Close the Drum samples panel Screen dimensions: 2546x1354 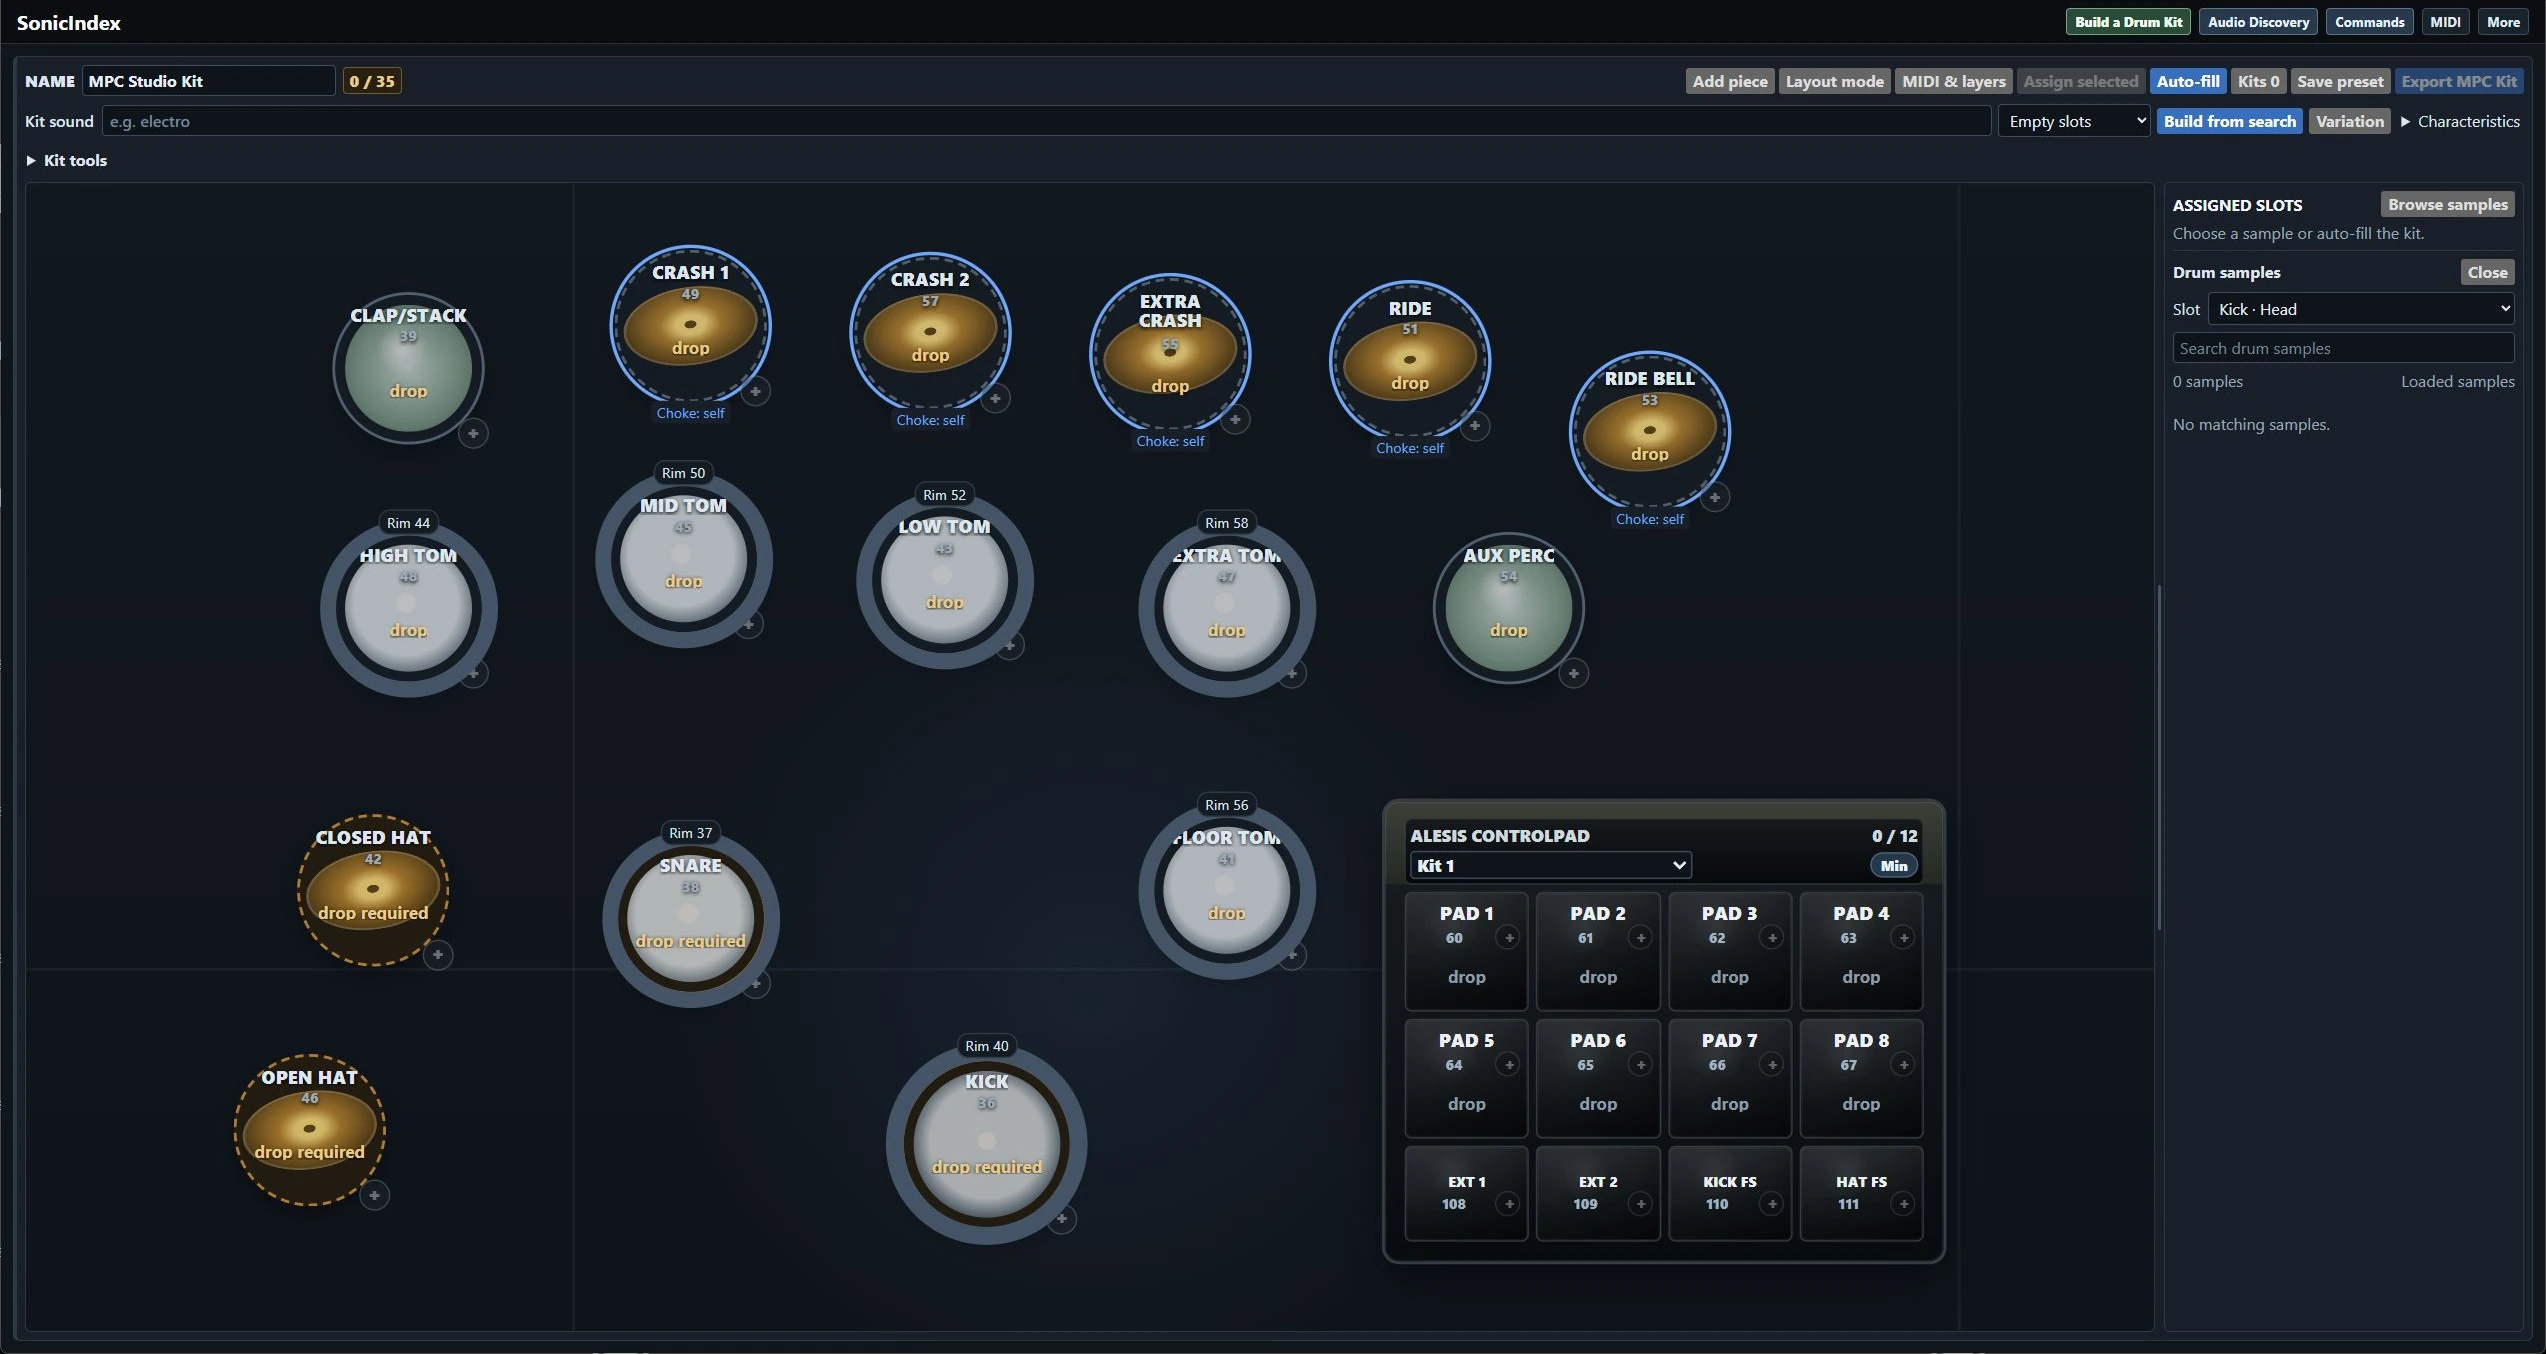[2487, 272]
